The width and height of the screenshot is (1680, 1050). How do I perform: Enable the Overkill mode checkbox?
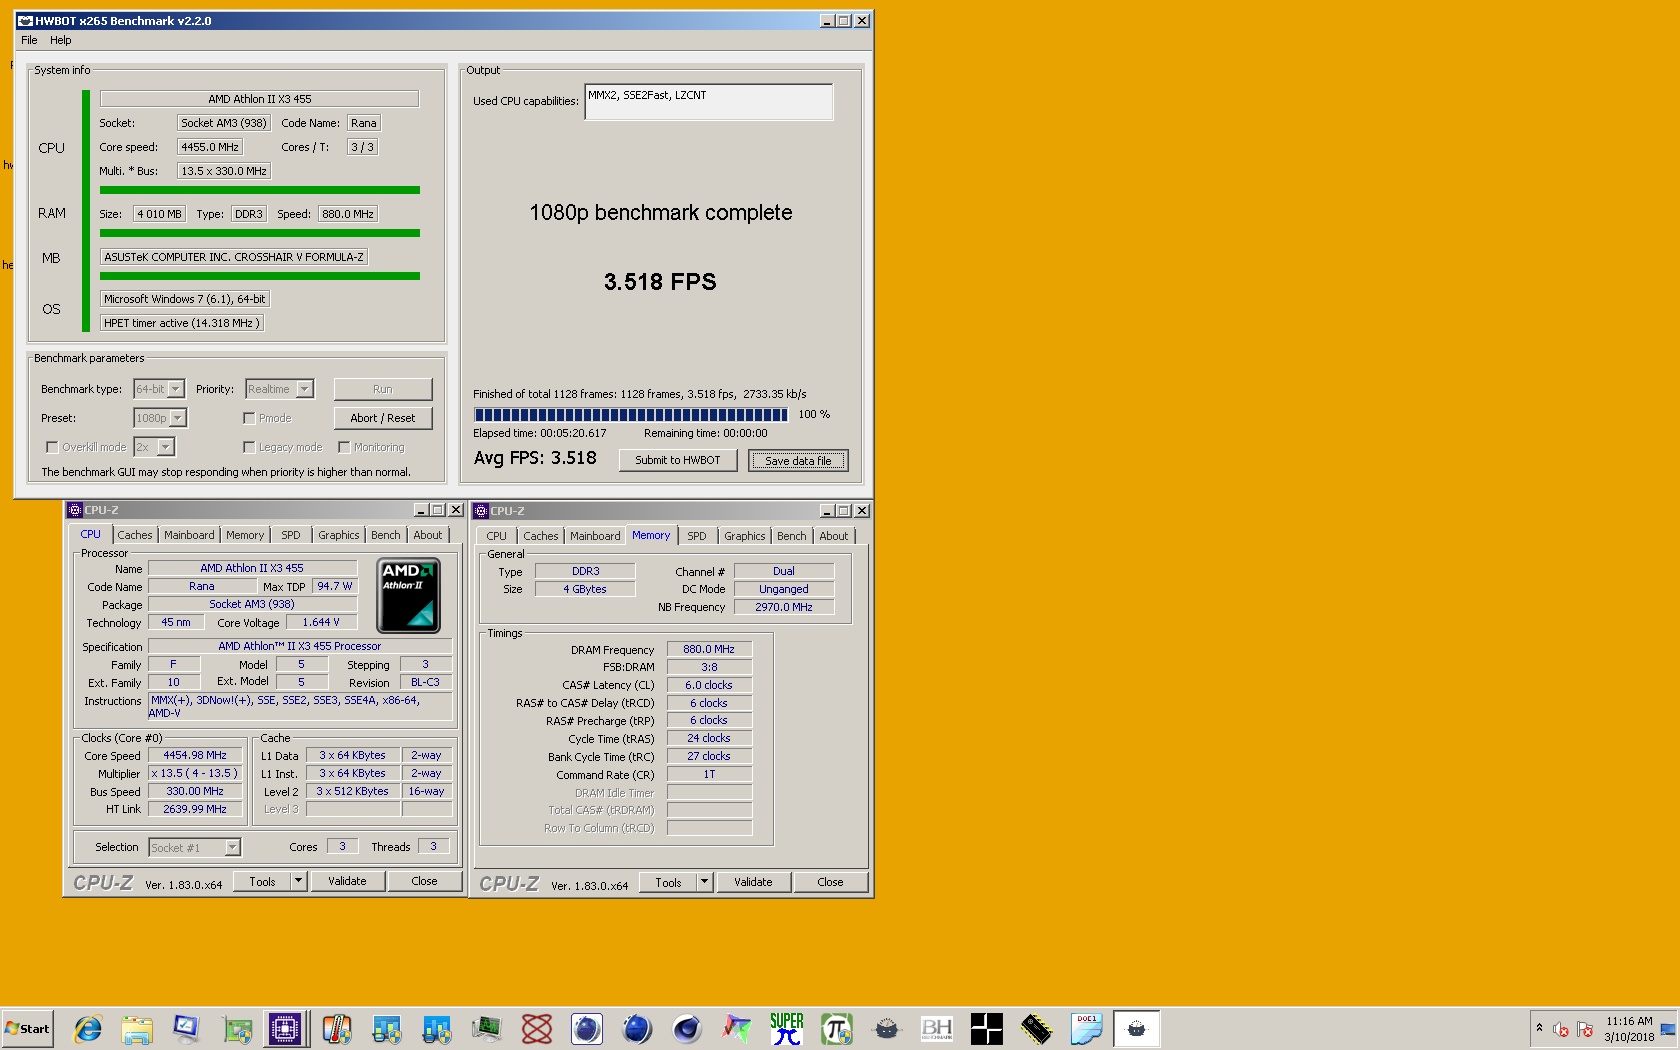click(52, 447)
